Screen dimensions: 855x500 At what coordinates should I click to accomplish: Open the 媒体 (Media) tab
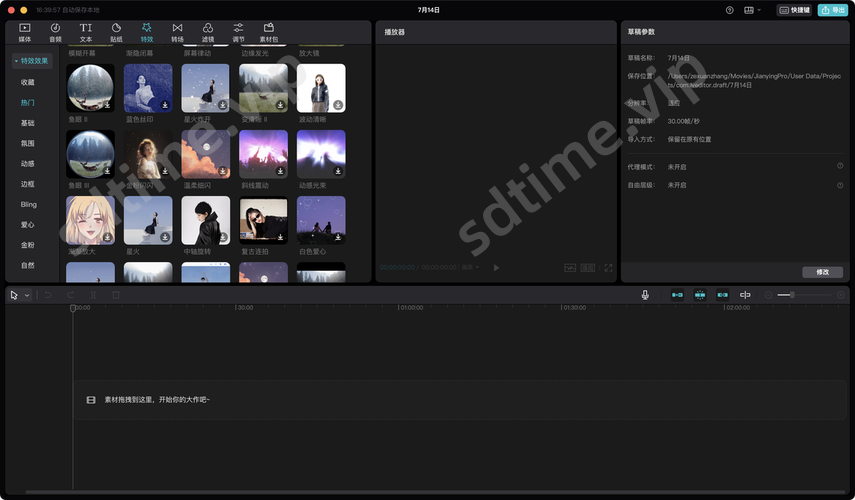pyautogui.click(x=24, y=32)
